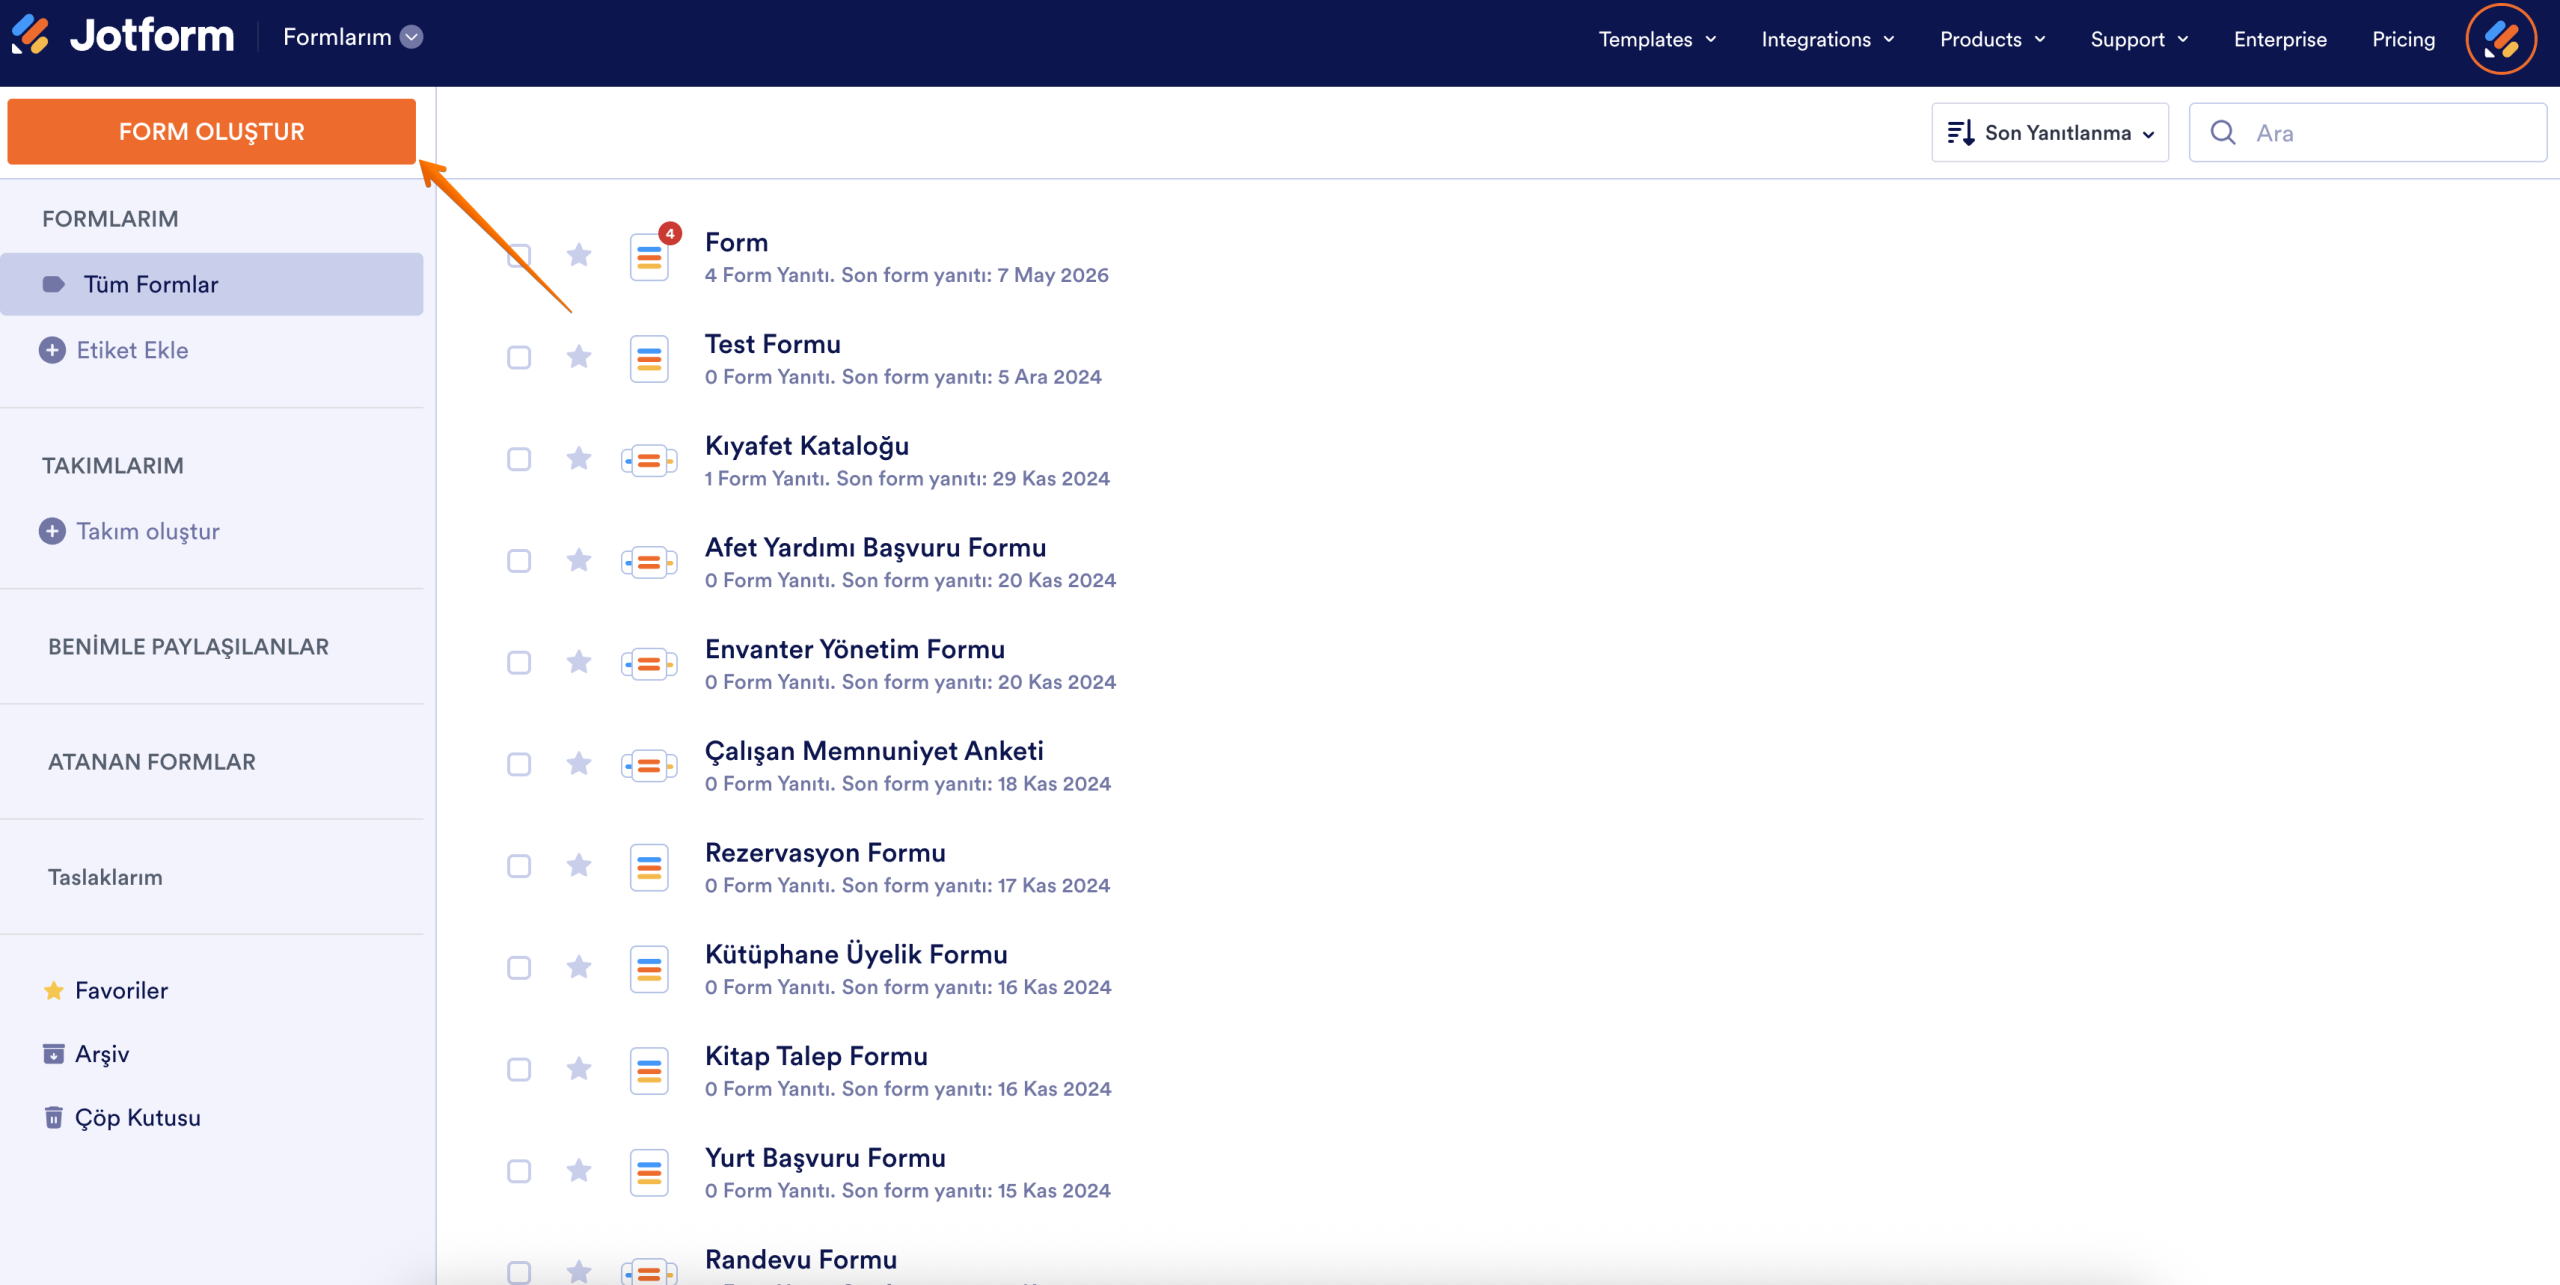This screenshot has width=2560, height=1285.
Task: Click the Ara search field
Action: coord(2368,133)
